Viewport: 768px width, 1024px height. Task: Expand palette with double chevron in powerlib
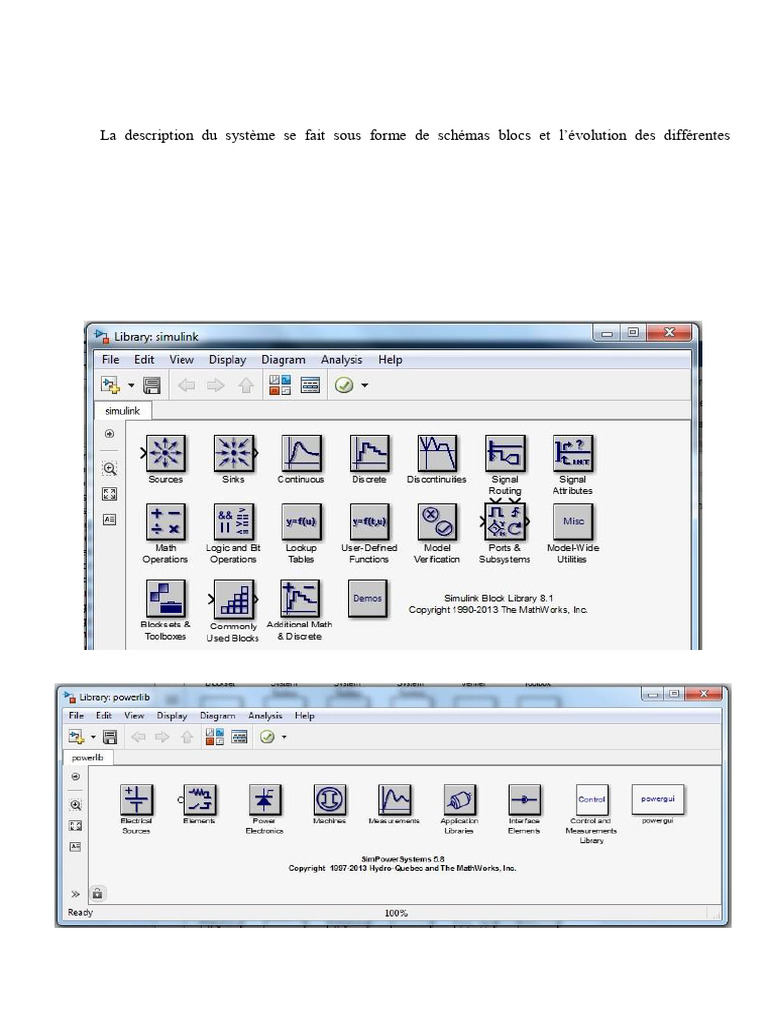click(75, 894)
